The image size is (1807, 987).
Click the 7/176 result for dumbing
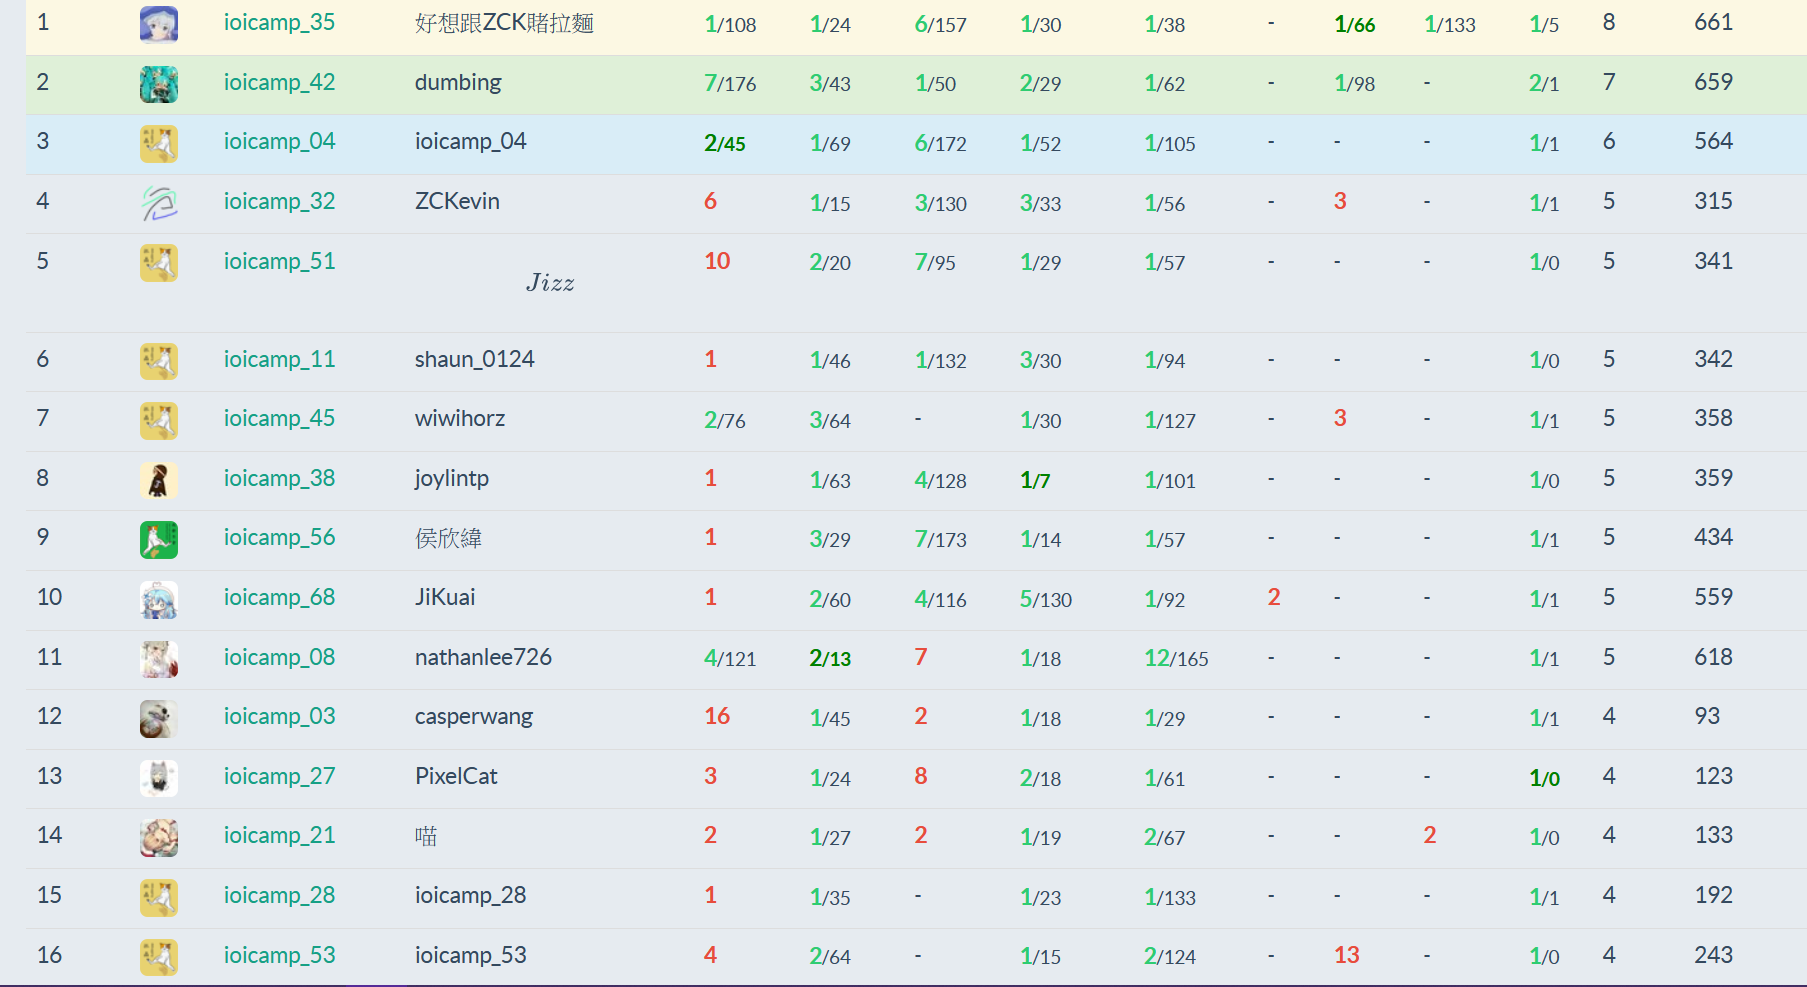coord(730,84)
